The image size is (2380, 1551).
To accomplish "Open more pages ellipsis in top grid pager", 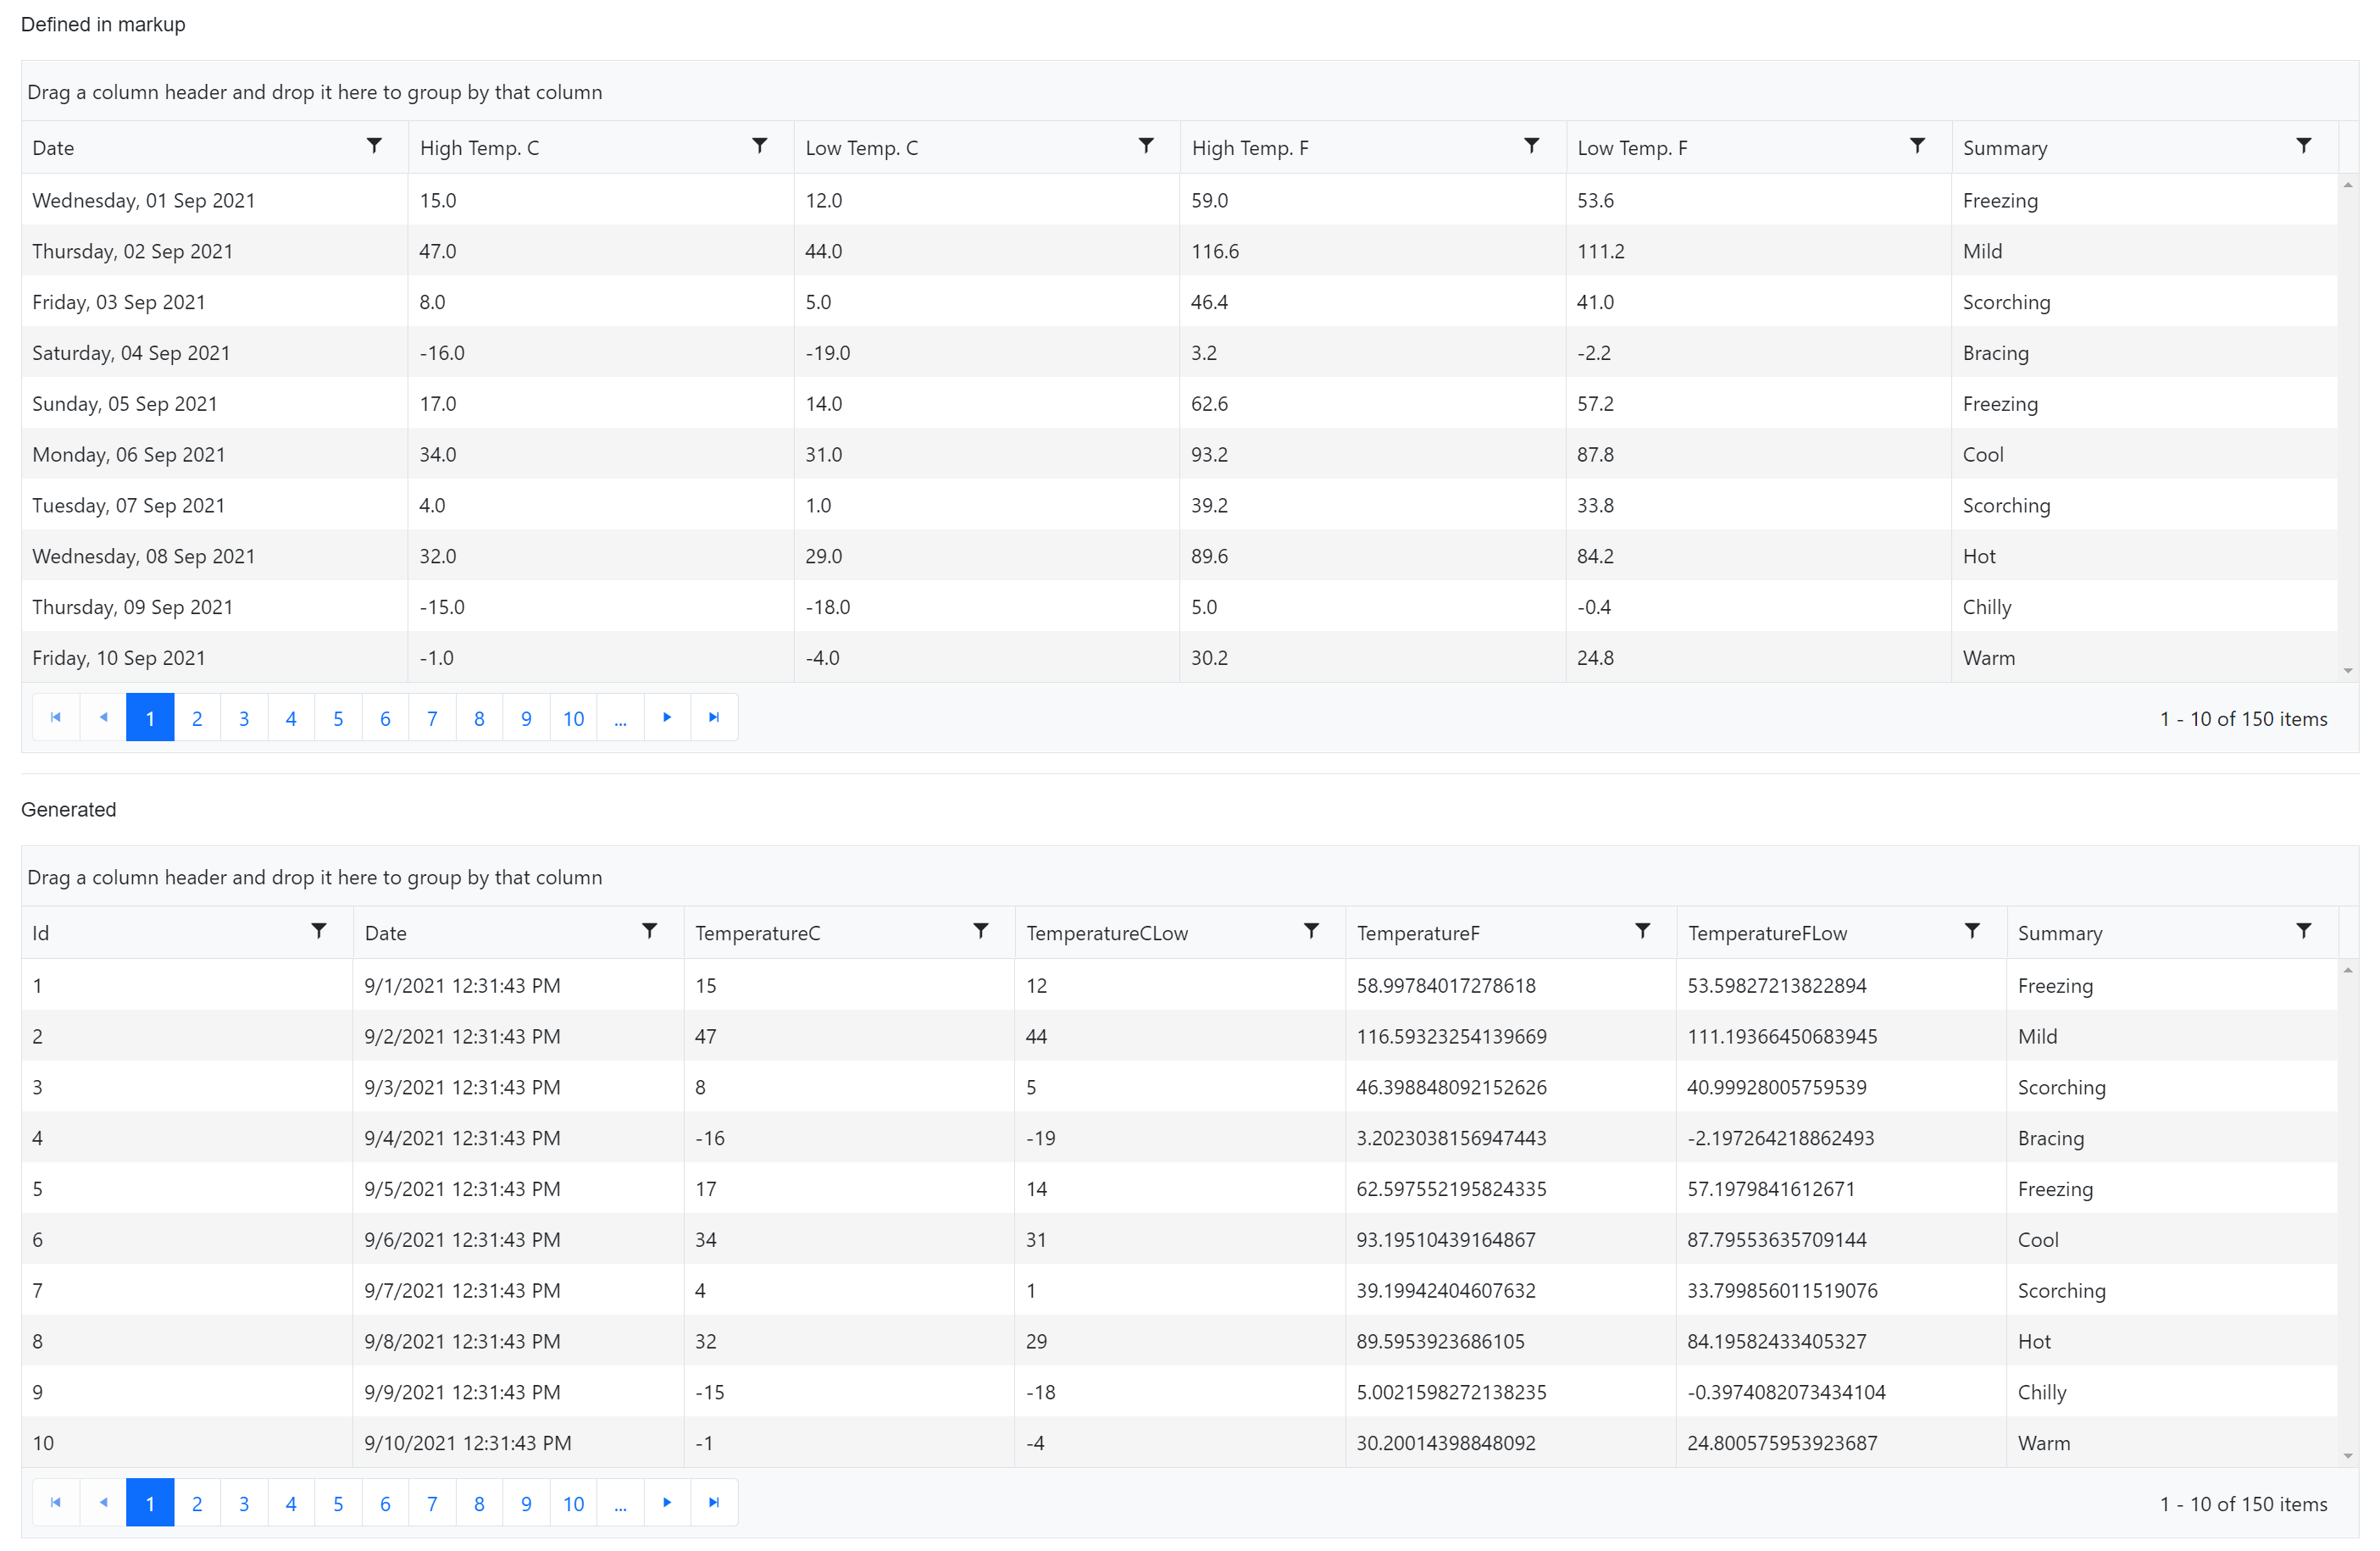I will click(x=620, y=718).
